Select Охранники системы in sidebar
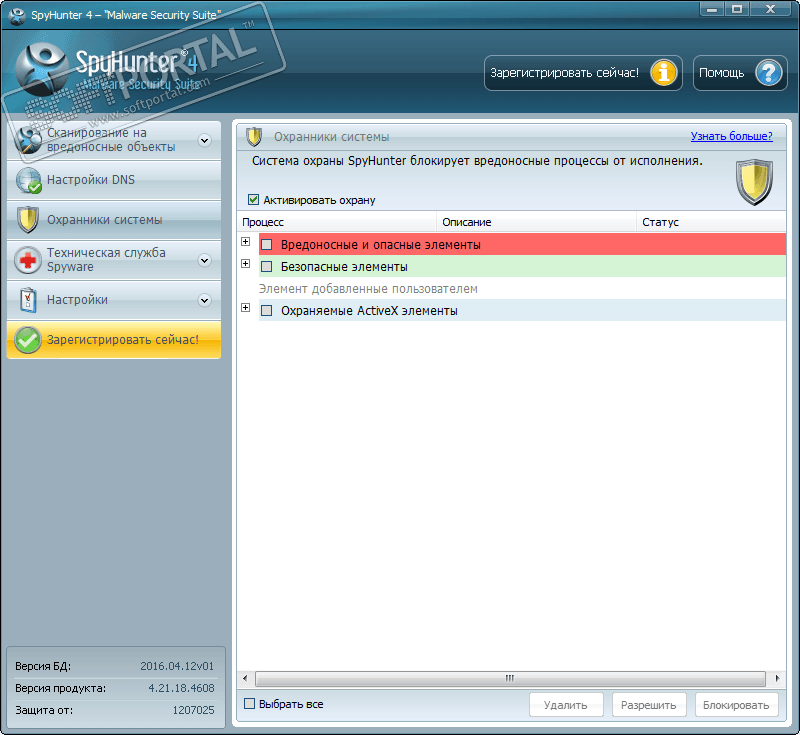The width and height of the screenshot is (800, 735). coord(114,220)
